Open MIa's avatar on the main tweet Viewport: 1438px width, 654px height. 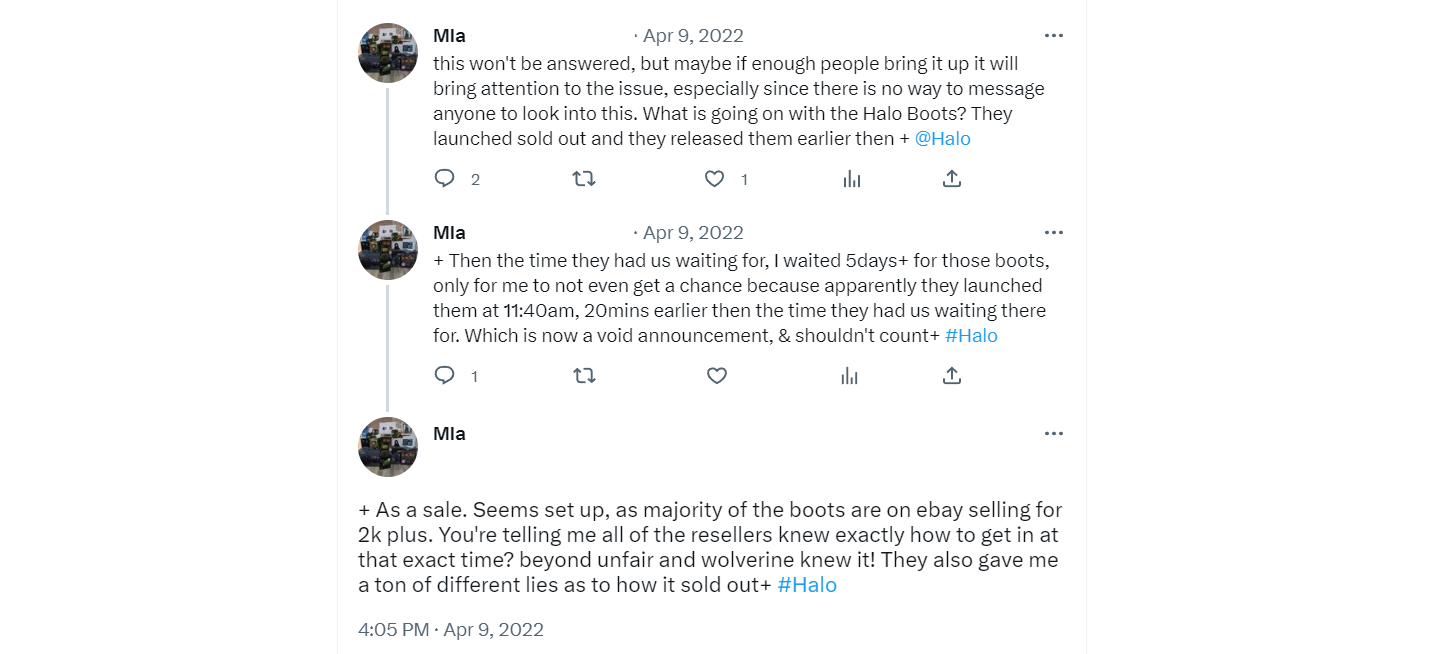[x=388, y=447]
